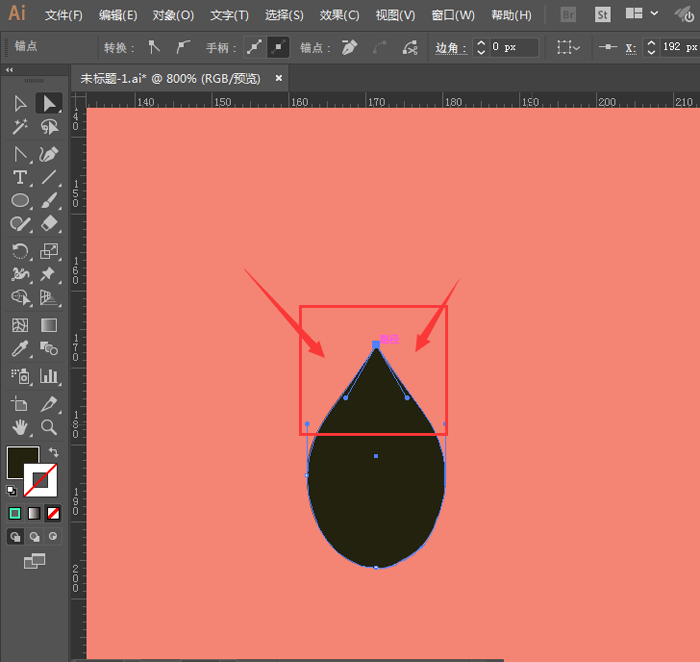The height and width of the screenshot is (662, 700).
Task: Select the Magic Wand tool
Action: coord(19,127)
